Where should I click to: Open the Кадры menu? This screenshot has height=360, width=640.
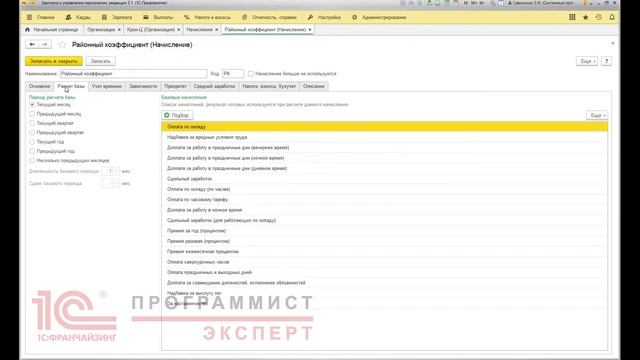click(x=78, y=18)
